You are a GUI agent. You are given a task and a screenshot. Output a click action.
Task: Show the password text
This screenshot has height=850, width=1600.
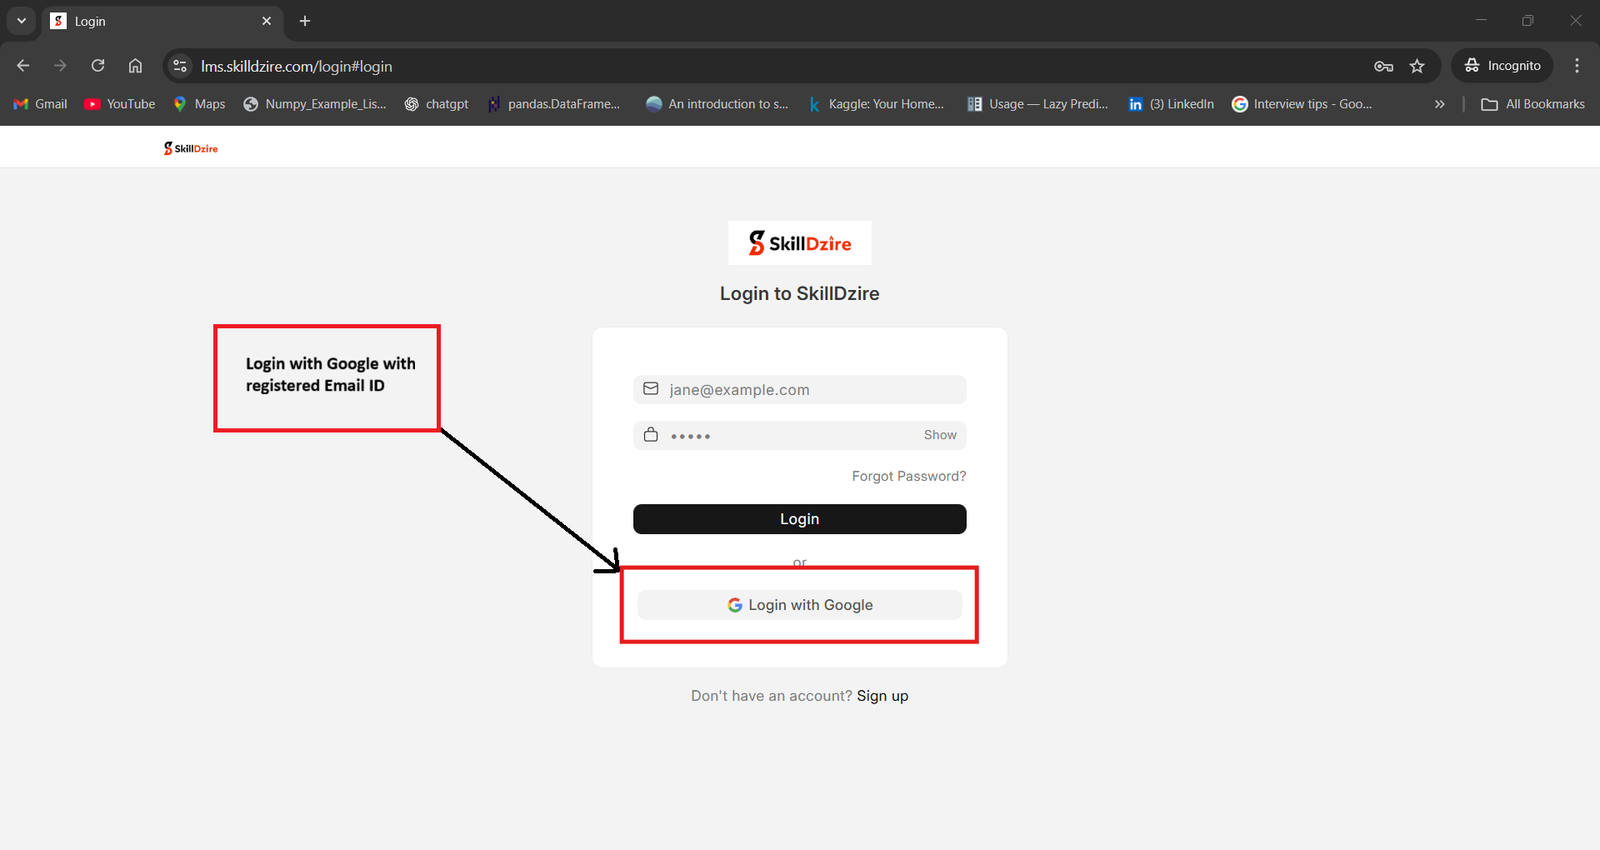[x=940, y=435]
